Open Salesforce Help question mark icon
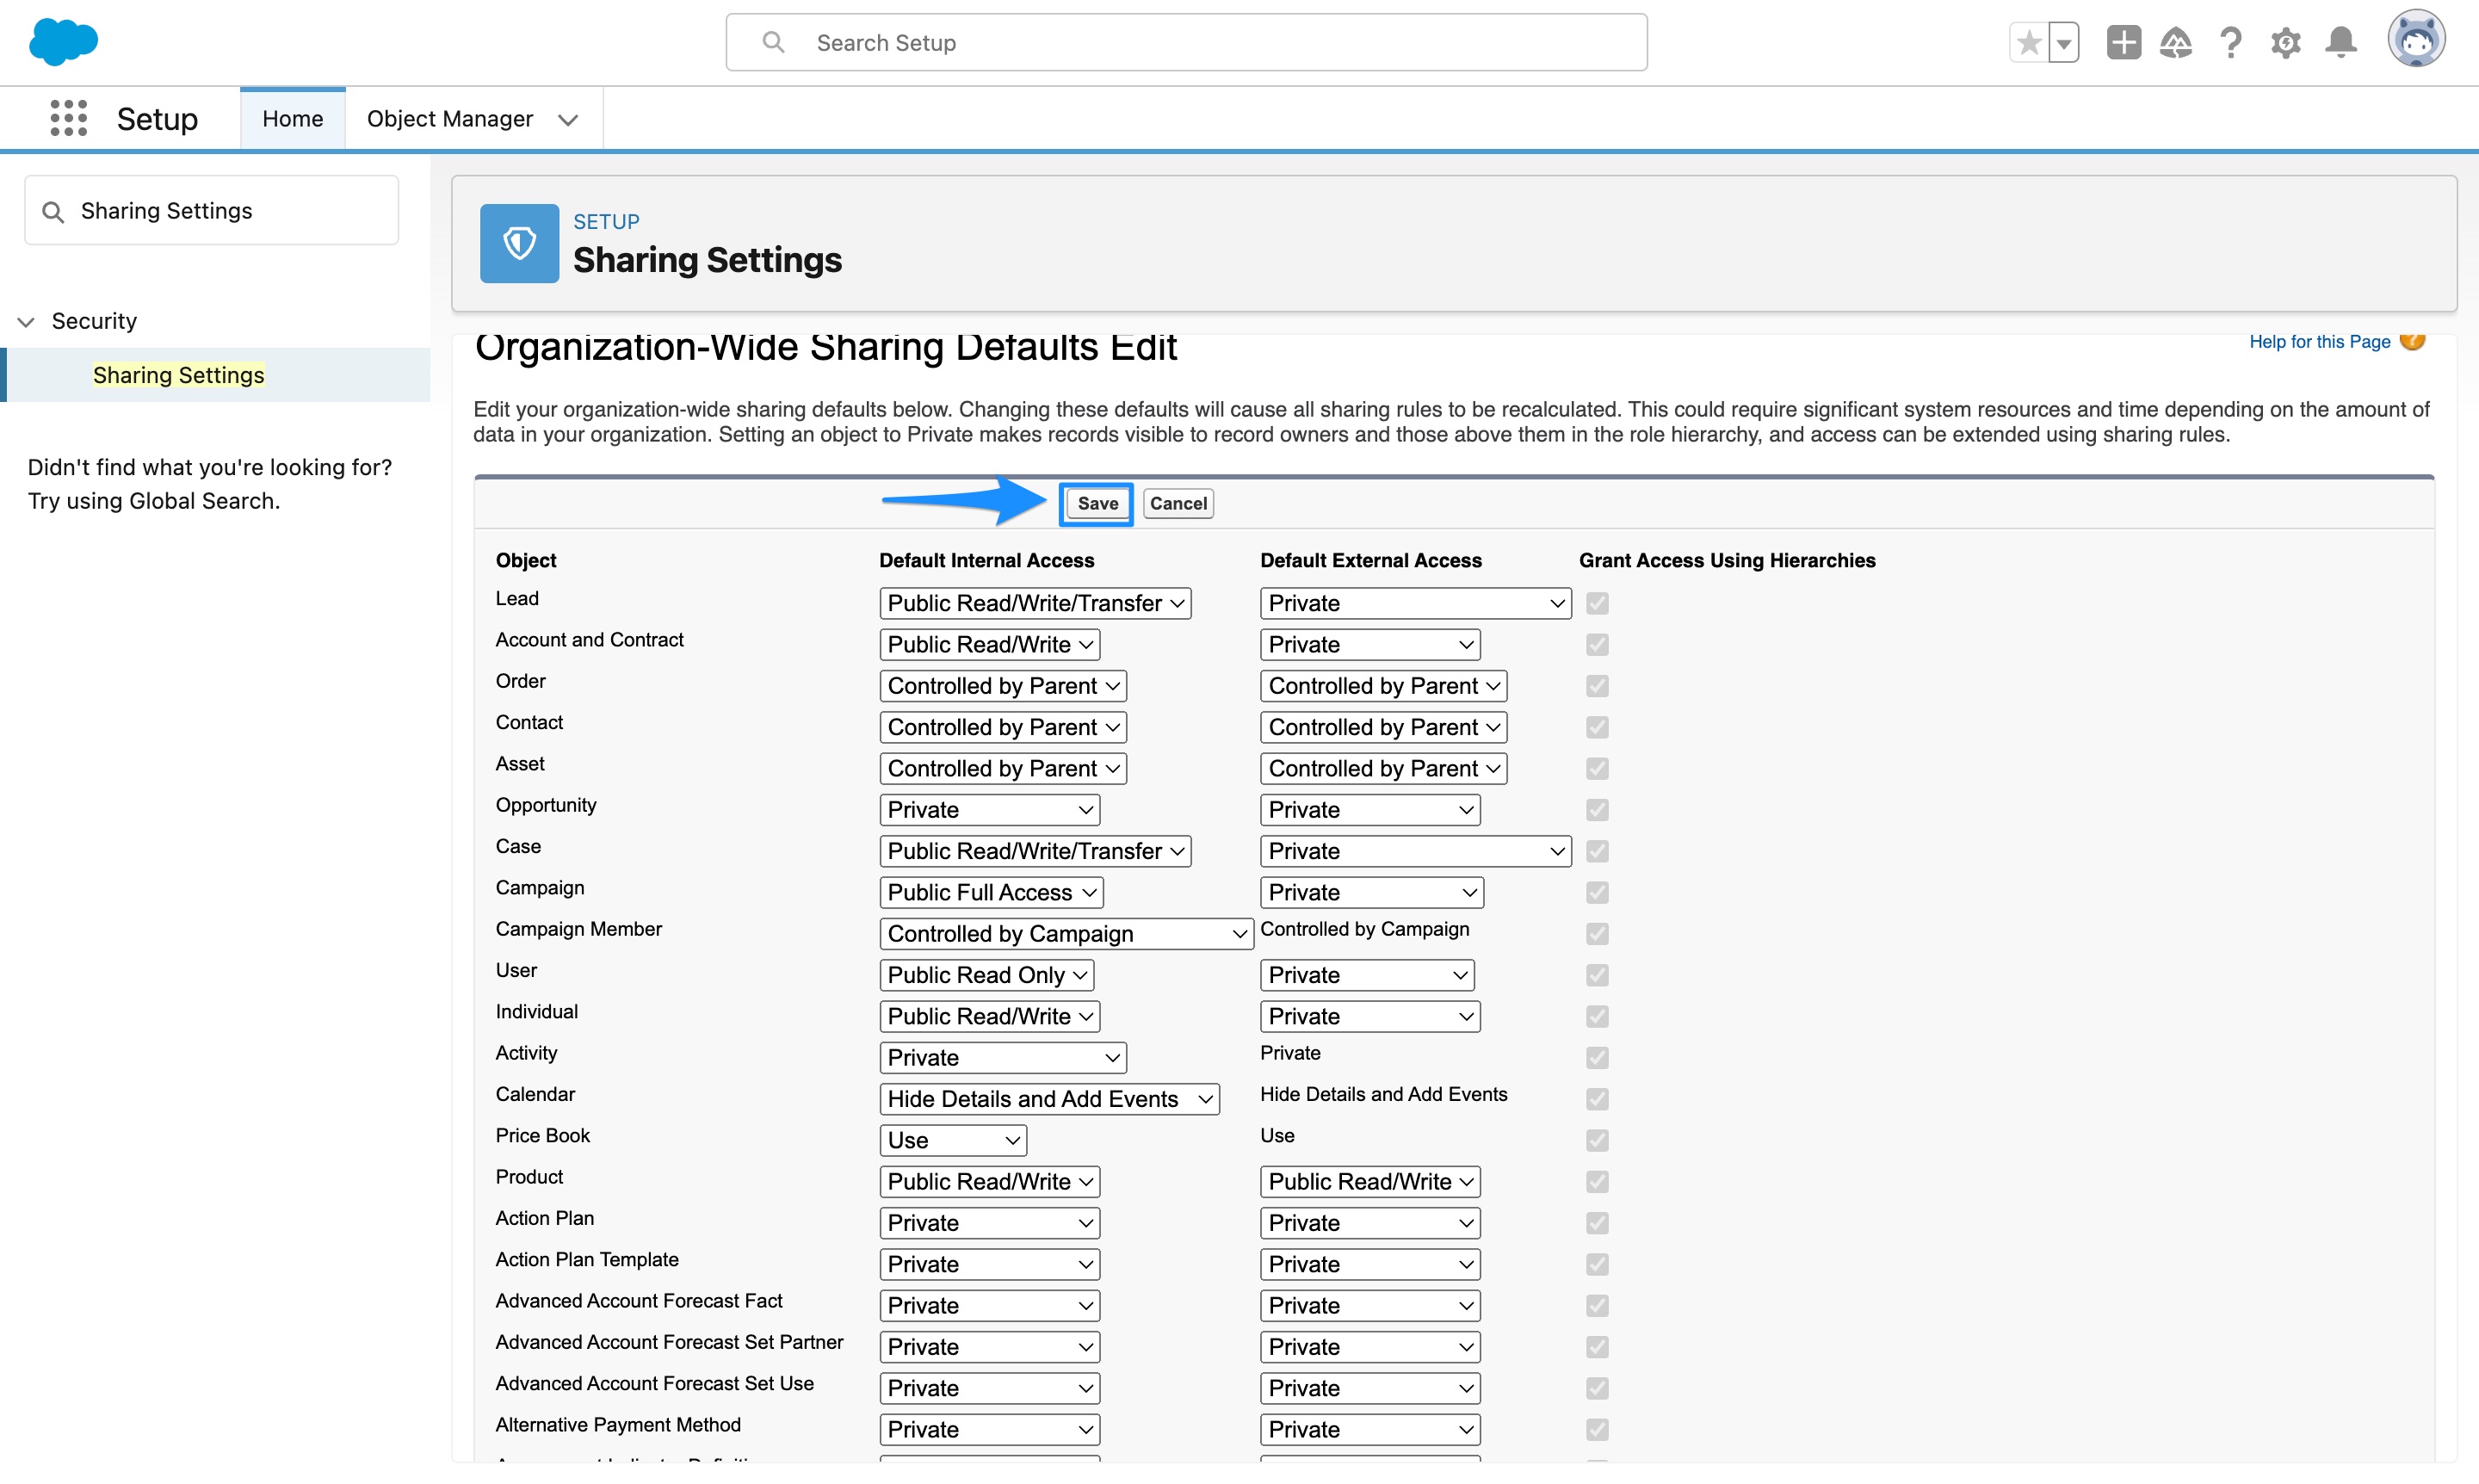 tap(2231, 42)
